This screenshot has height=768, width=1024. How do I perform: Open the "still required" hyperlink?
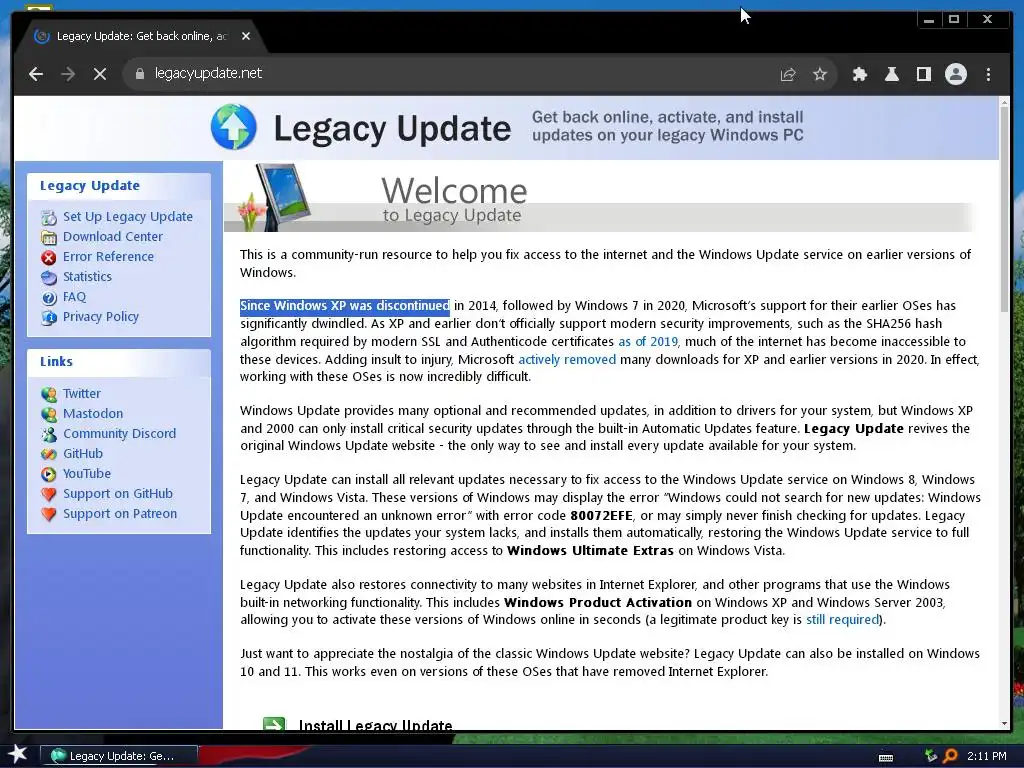coord(842,620)
